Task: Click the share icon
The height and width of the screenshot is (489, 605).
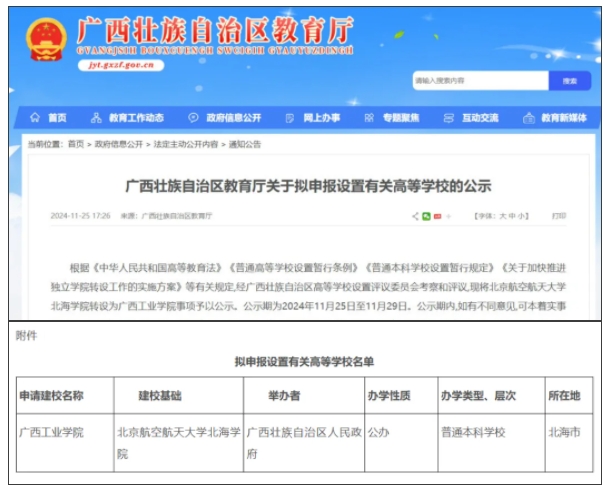Action: pyautogui.click(x=415, y=216)
